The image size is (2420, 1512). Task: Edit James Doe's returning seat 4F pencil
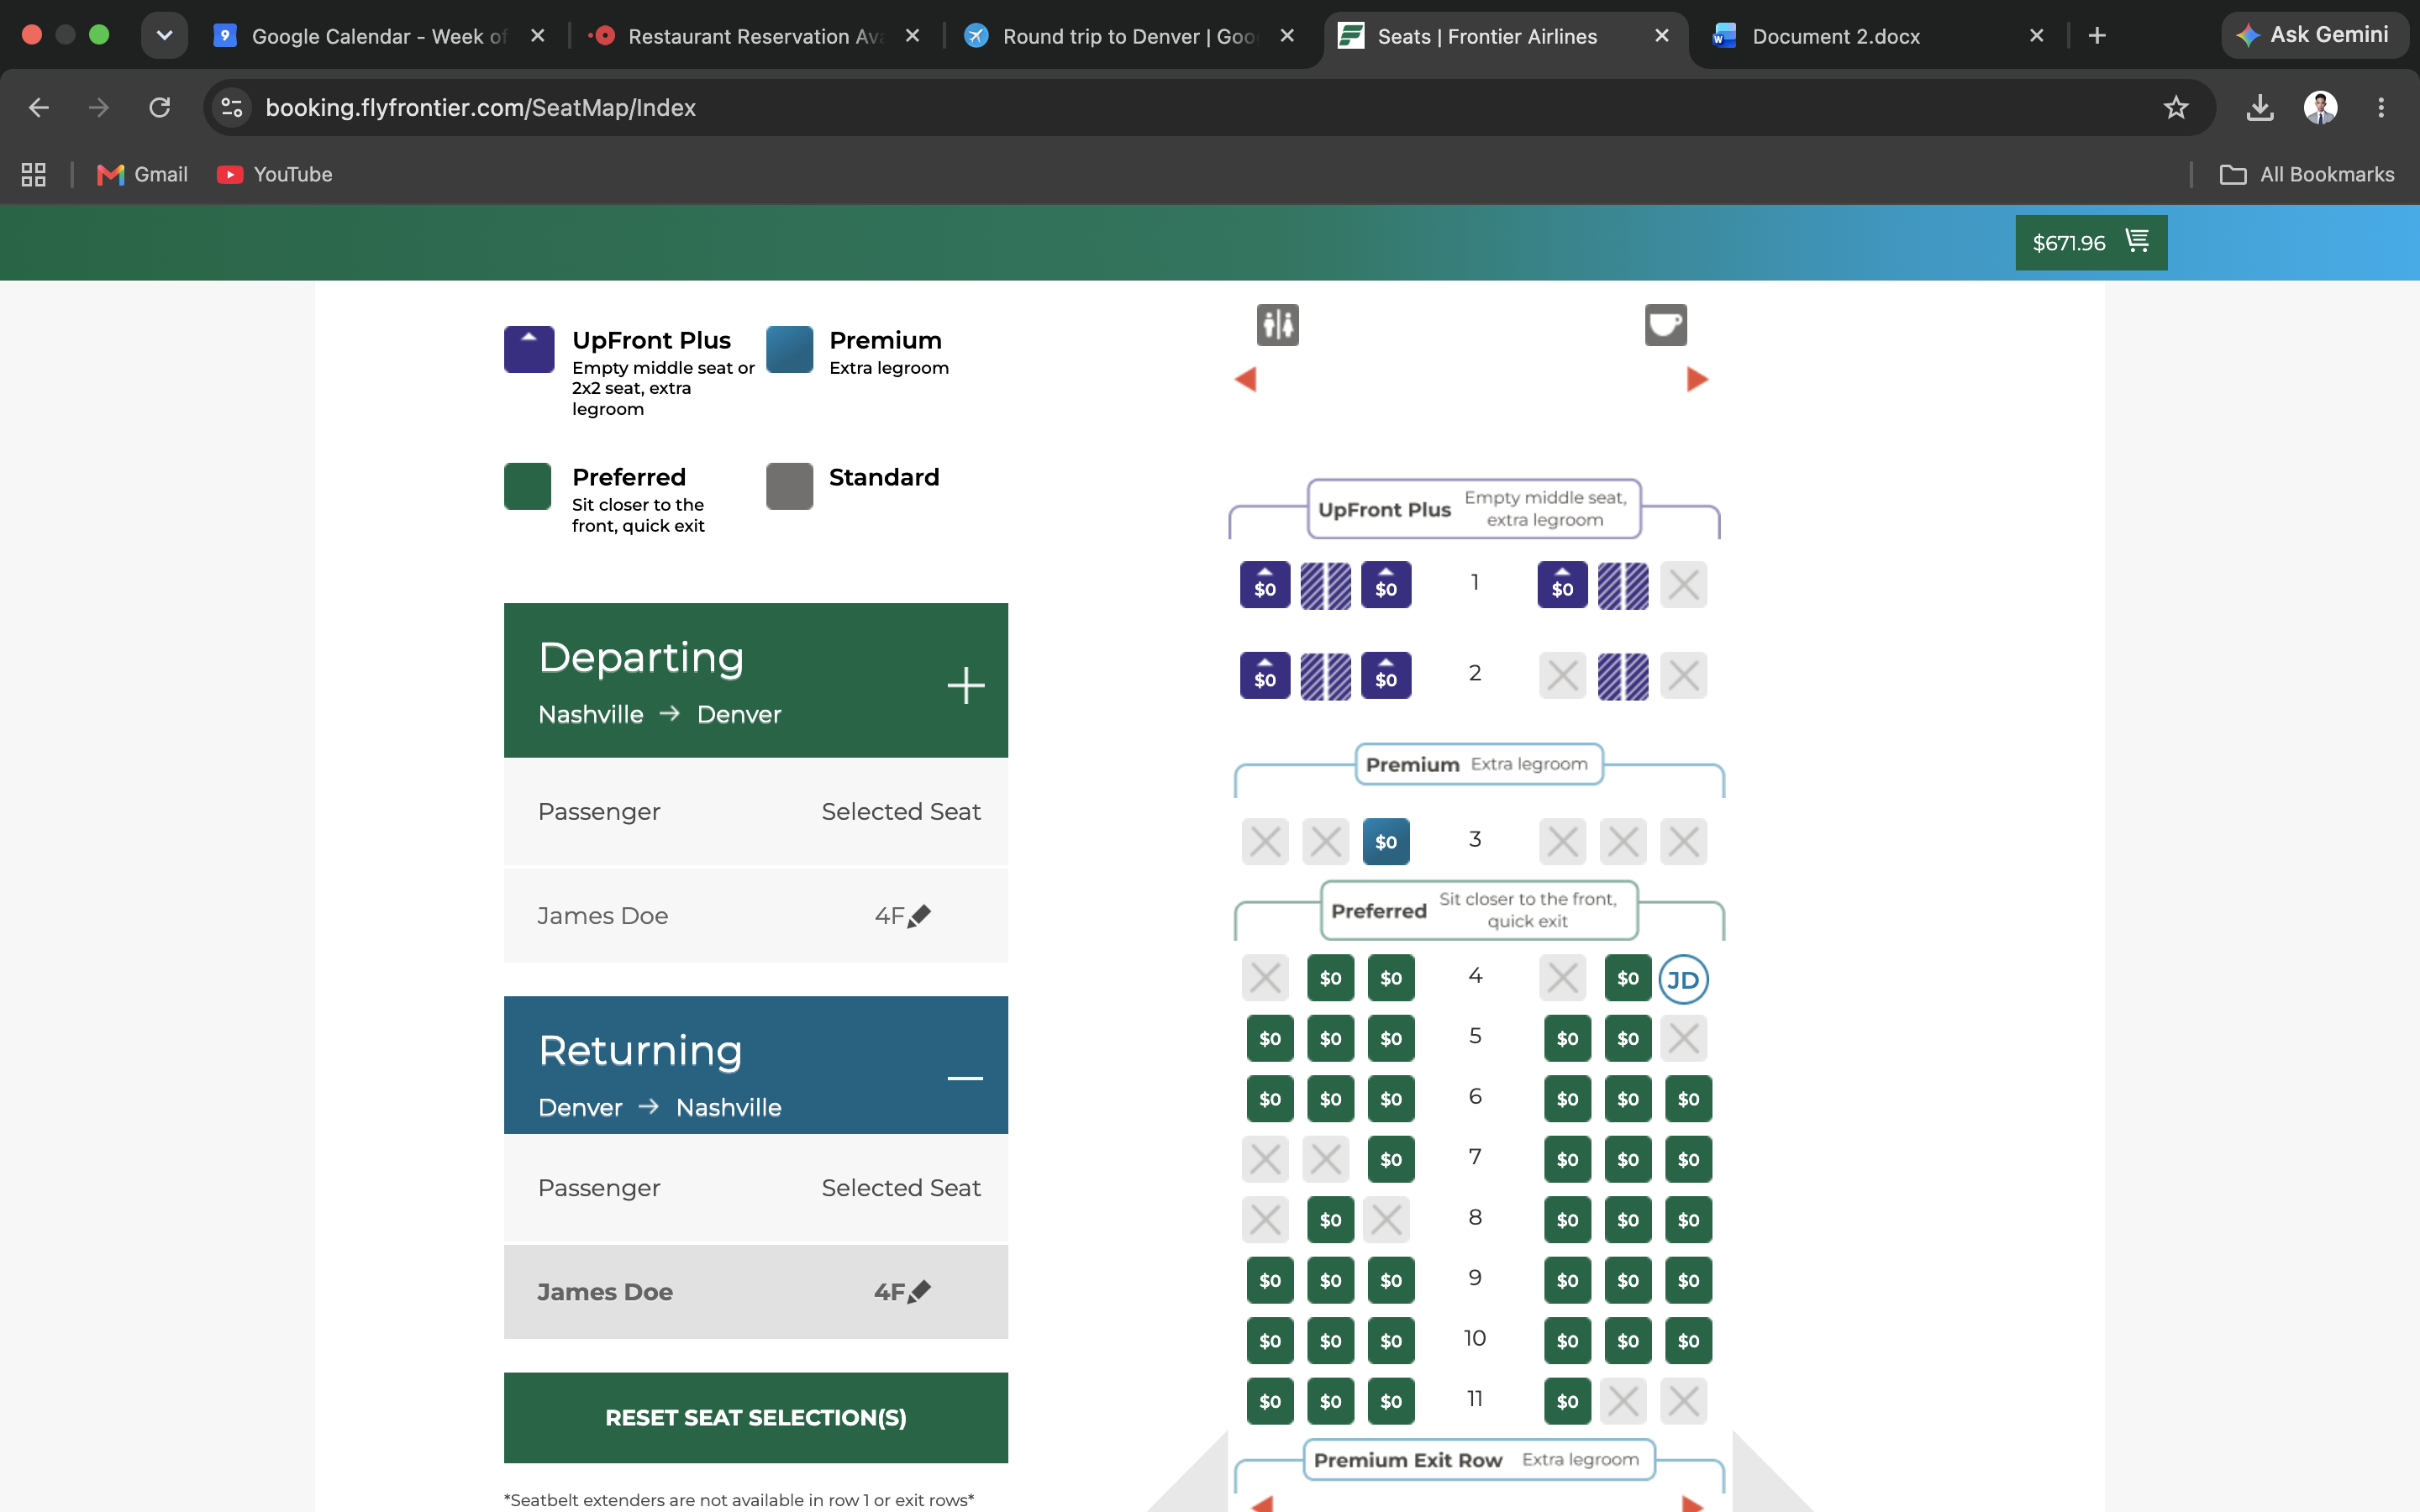(x=919, y=1291)
